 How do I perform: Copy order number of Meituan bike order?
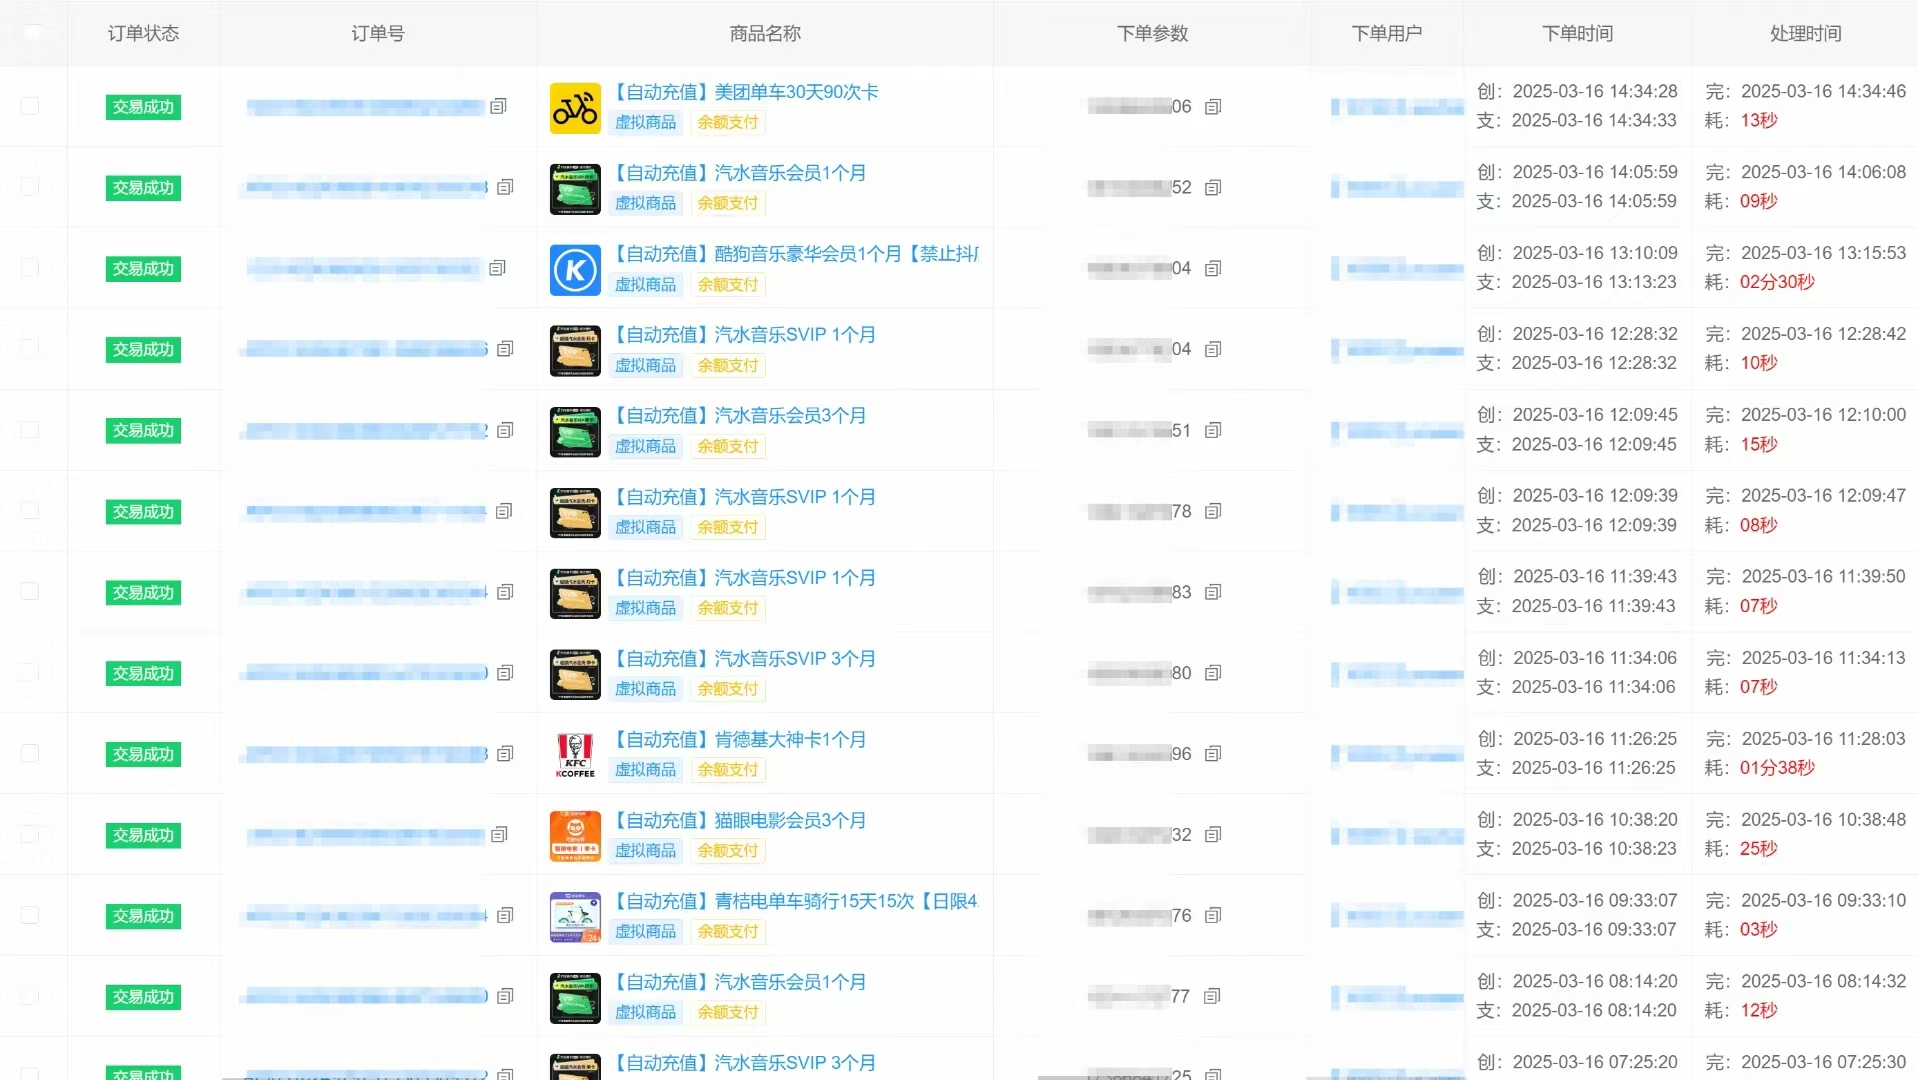coord(498,106)
